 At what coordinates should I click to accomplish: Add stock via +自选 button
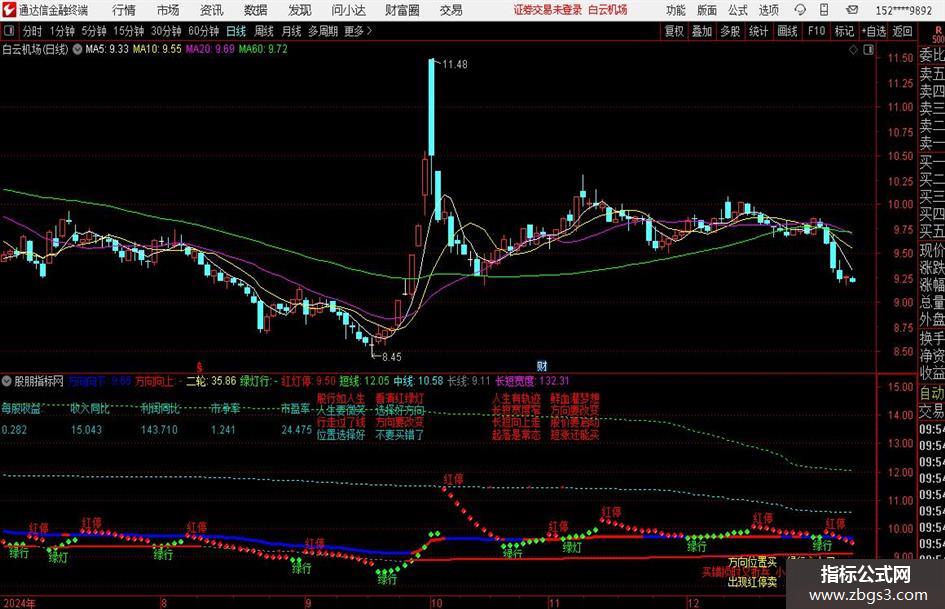pyautogui.click(x=873, y=31)
